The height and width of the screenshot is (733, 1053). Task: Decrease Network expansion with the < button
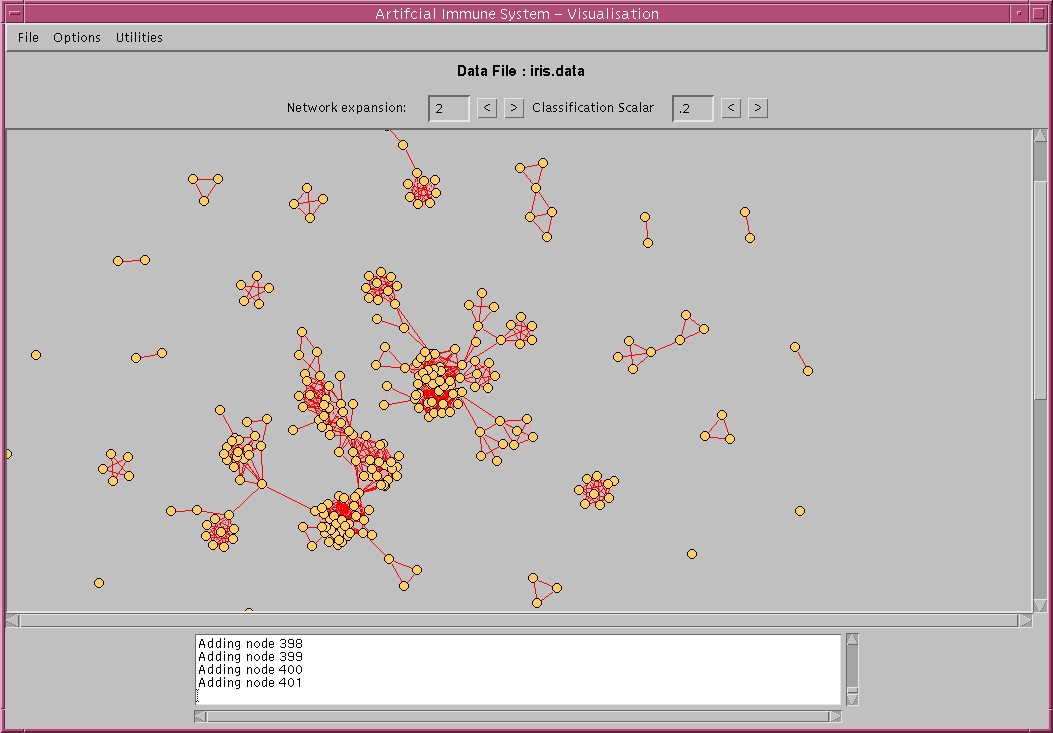(x=487, y=107)
